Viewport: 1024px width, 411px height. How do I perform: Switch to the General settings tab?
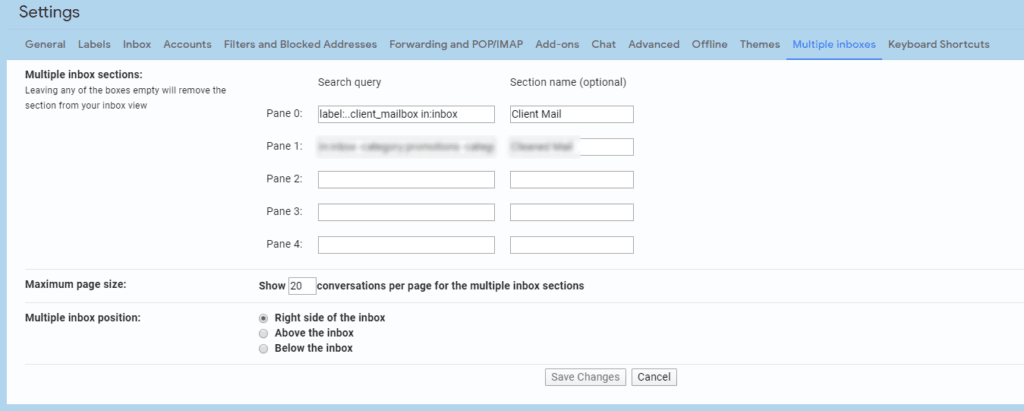(45, 44)
